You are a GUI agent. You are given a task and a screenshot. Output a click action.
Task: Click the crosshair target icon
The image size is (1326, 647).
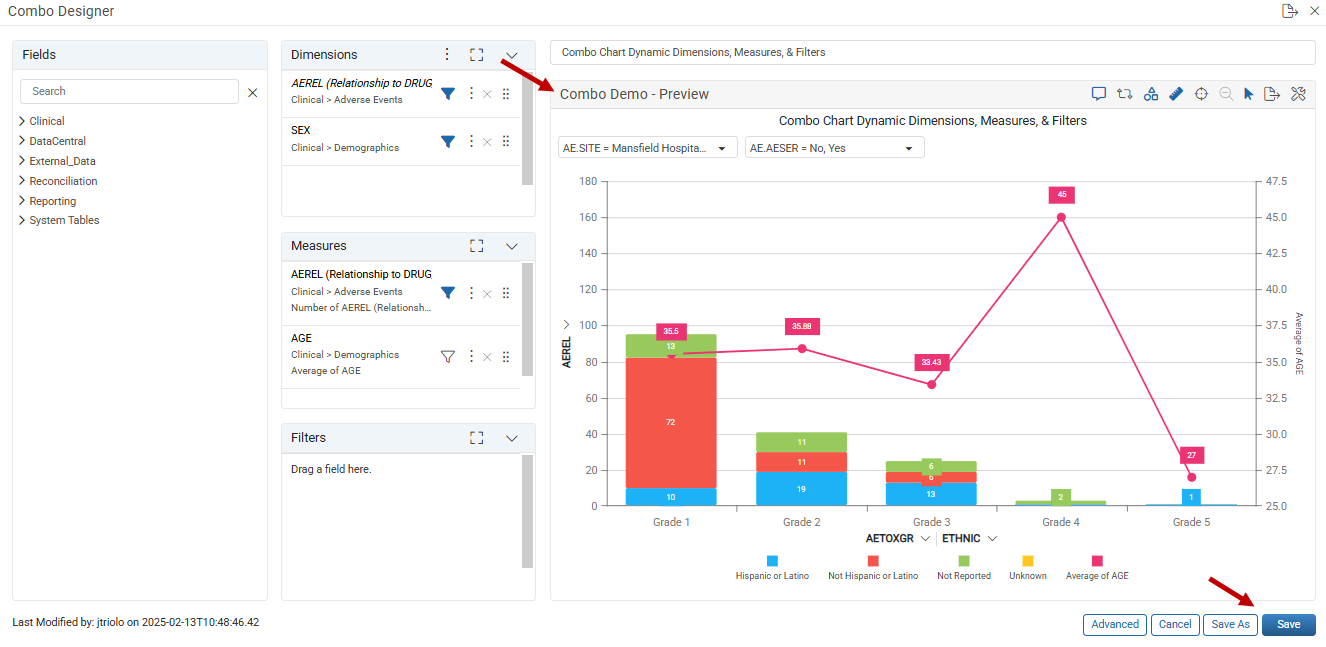(1201, 94)
